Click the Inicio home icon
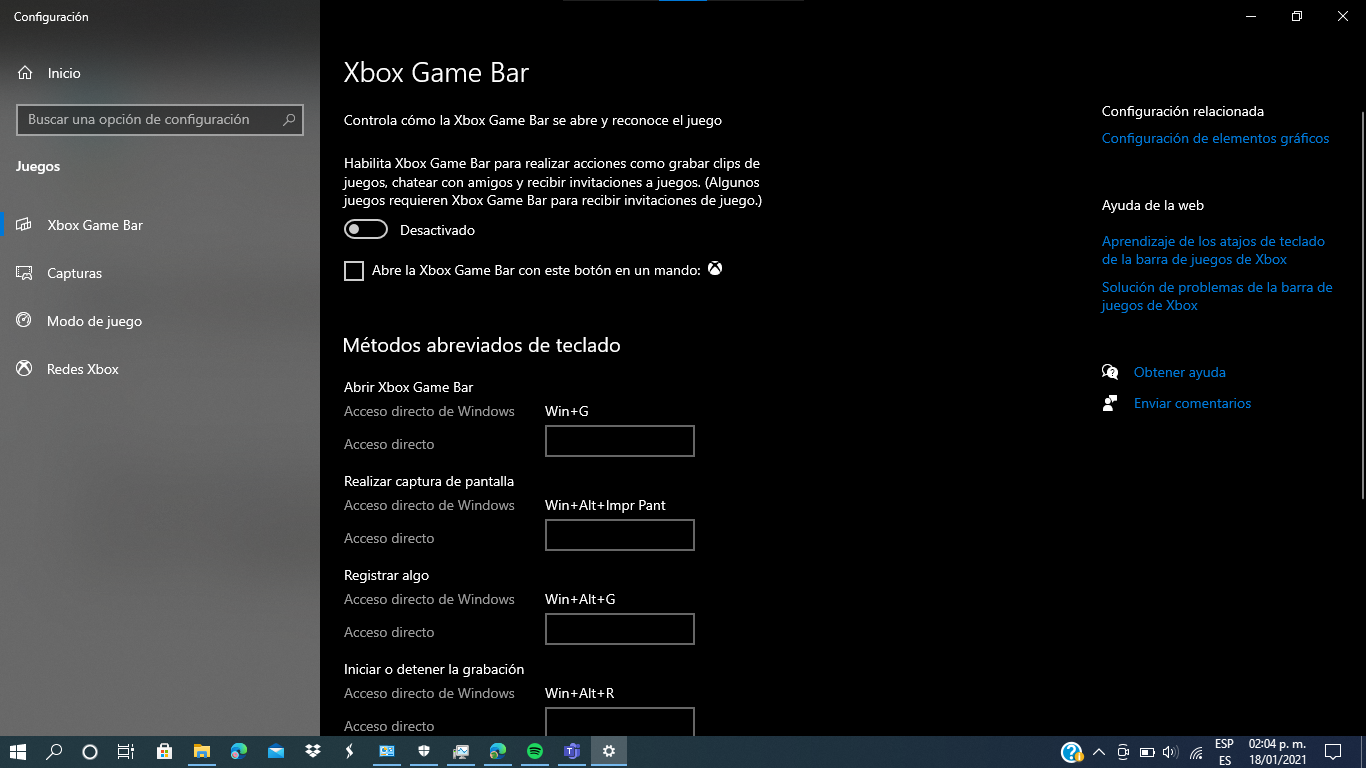1366x768 pixels. (x=24, y=72)
